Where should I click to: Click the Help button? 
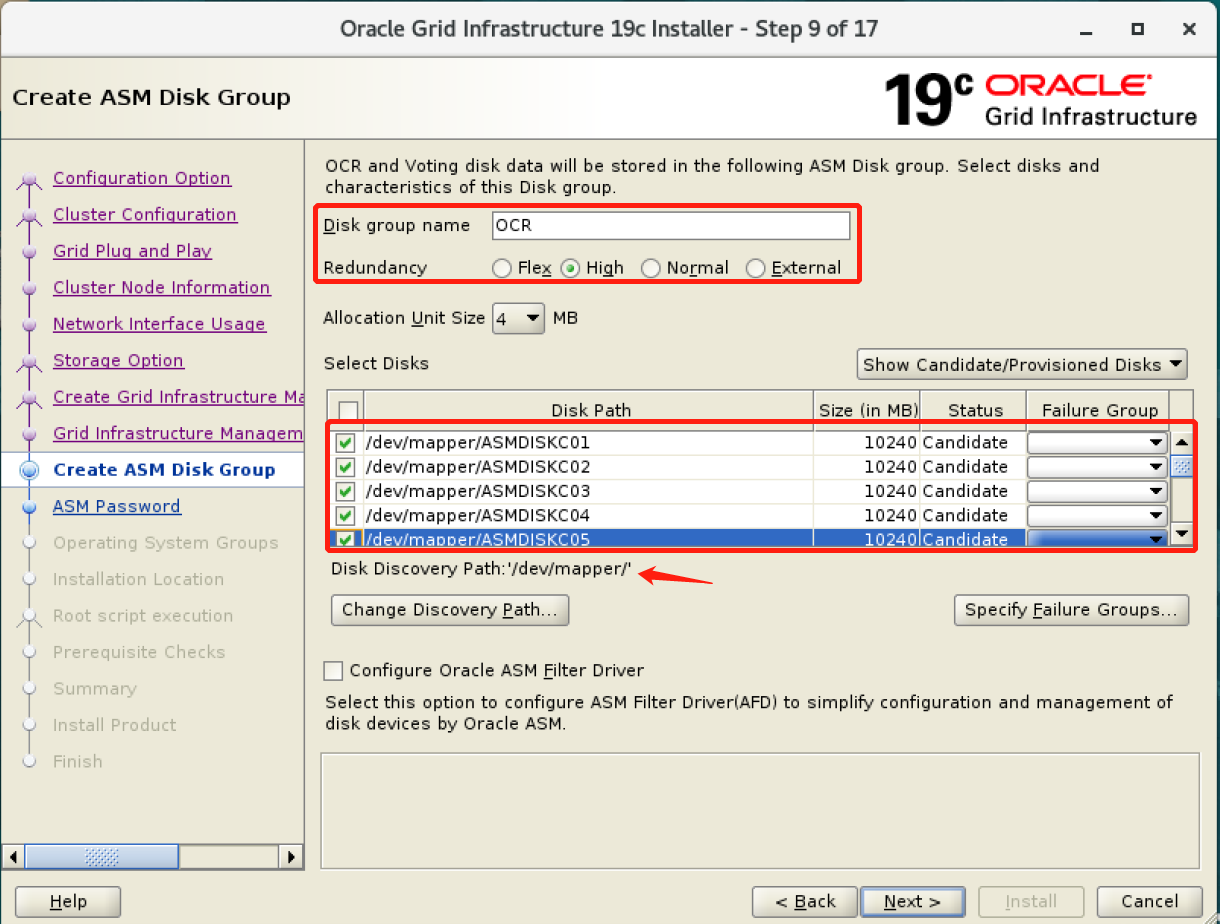68,902
